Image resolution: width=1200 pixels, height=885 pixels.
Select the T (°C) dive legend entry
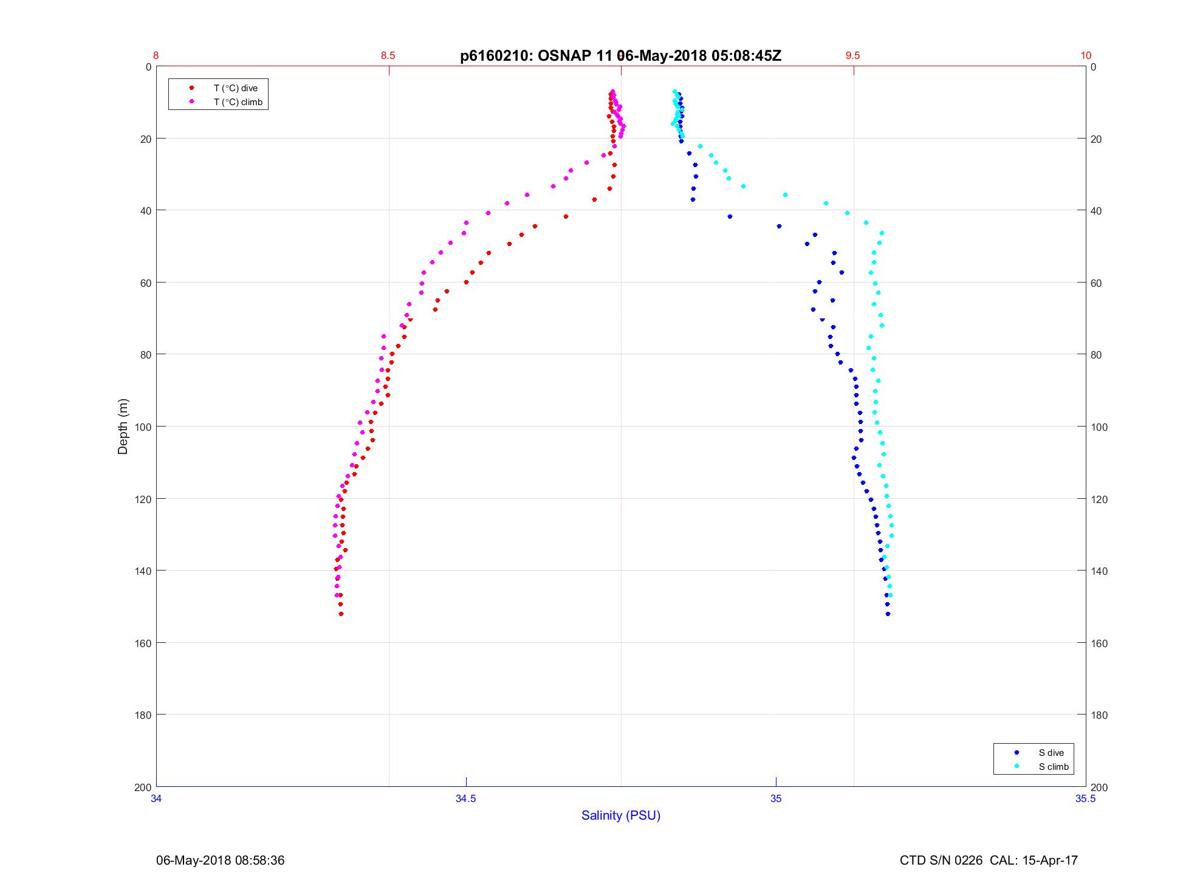pyautogui.click(x=220, y=88)
